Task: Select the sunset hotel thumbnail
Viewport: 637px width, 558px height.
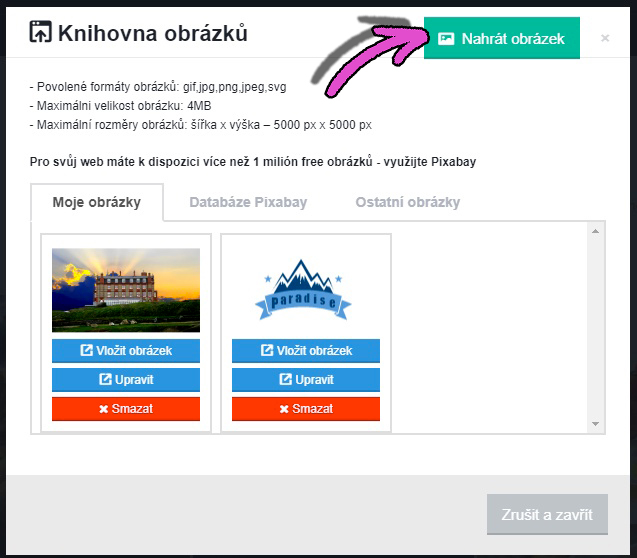Action: (126, 290)
